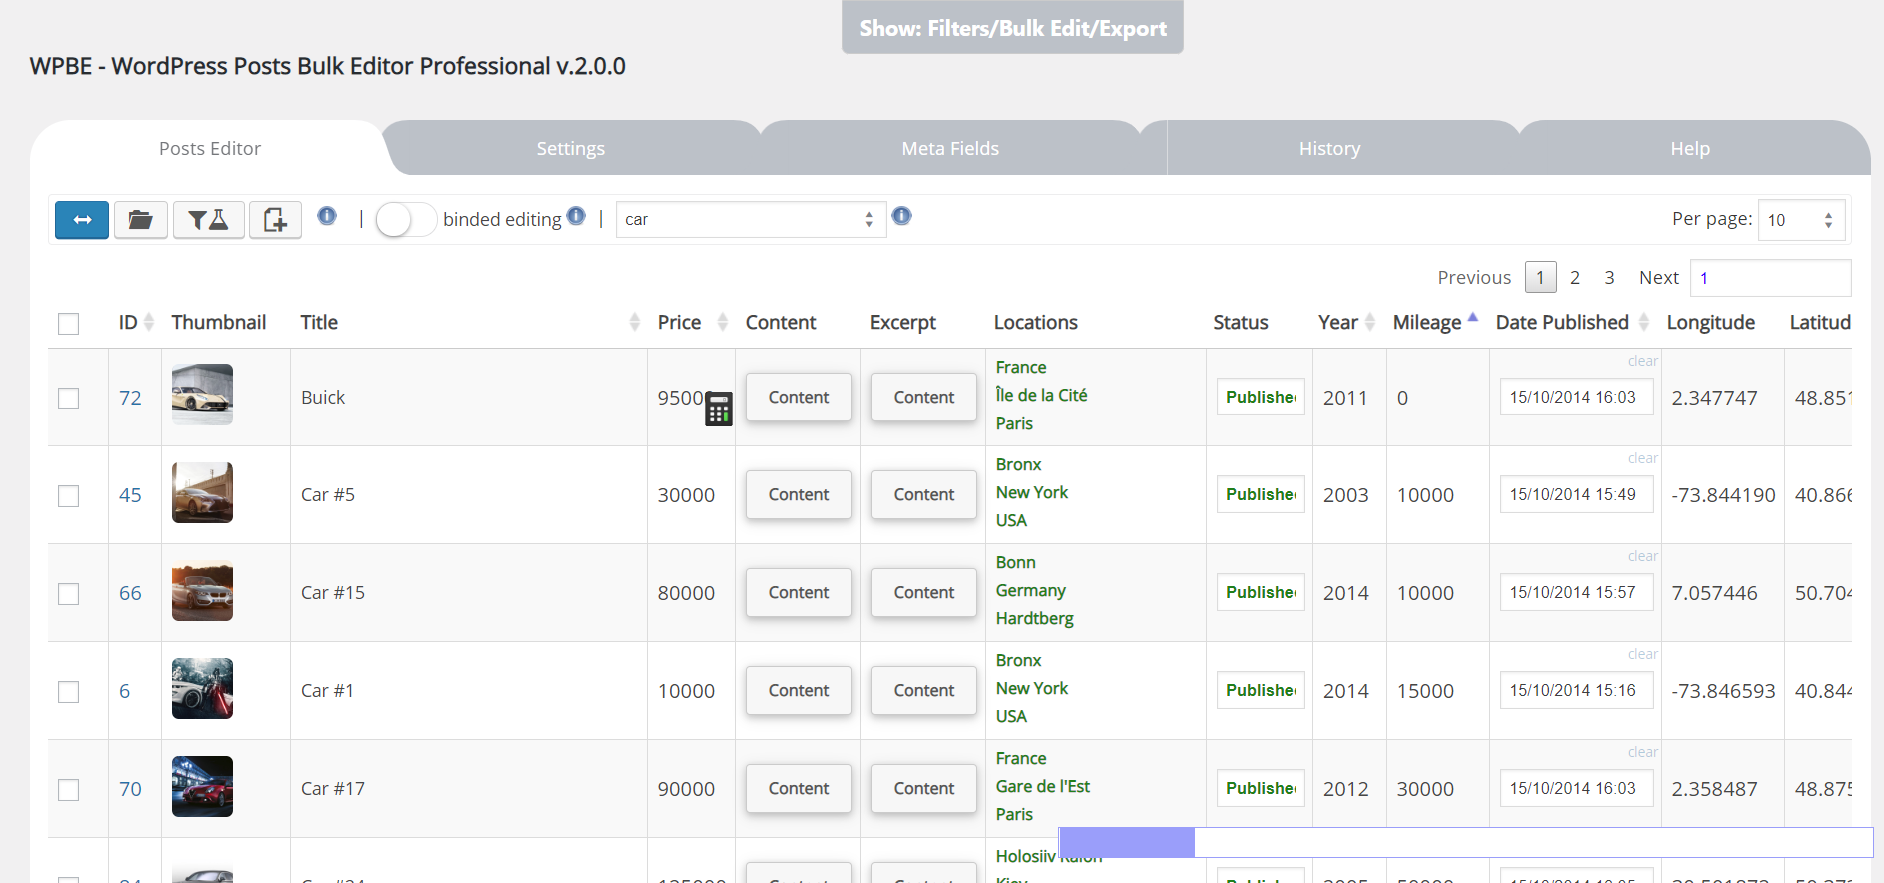Screen dimensions: 1884x883
Task: Open the Per page dropdown
Action: pyautogui.click(x=1800, y=220)
